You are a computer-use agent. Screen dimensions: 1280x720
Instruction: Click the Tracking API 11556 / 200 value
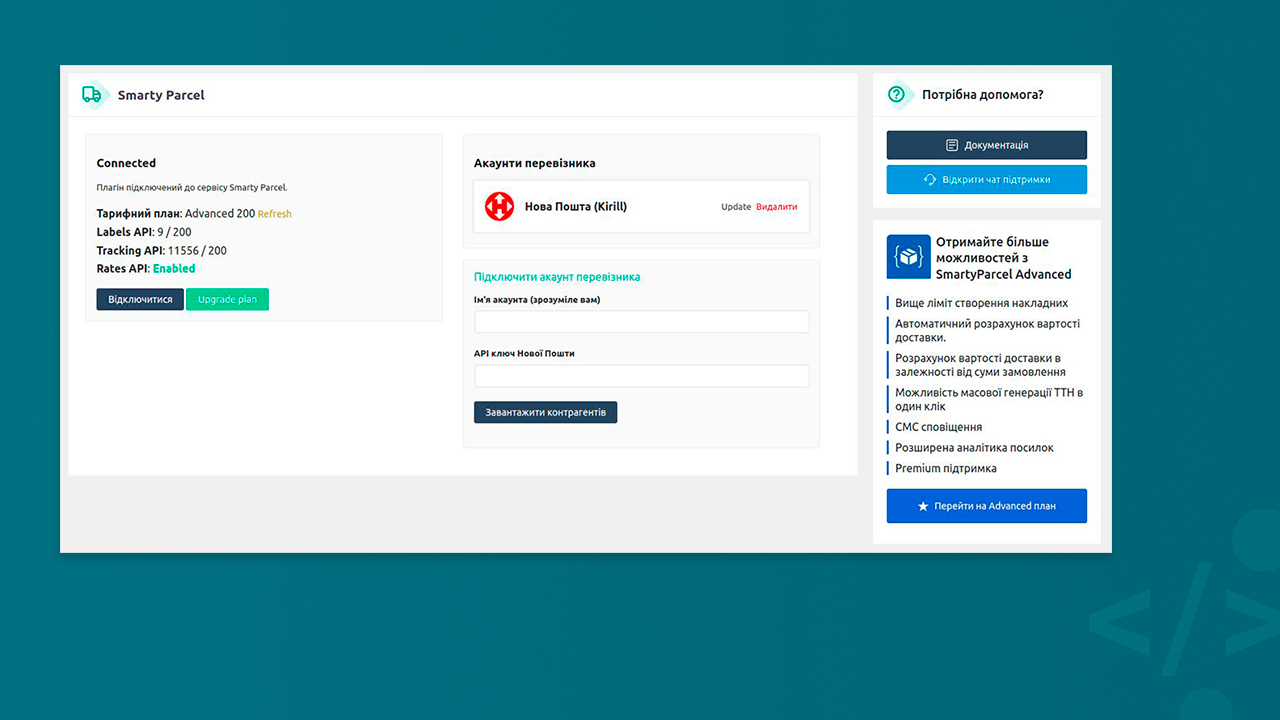pyautogui.click(x=197, y=251)
